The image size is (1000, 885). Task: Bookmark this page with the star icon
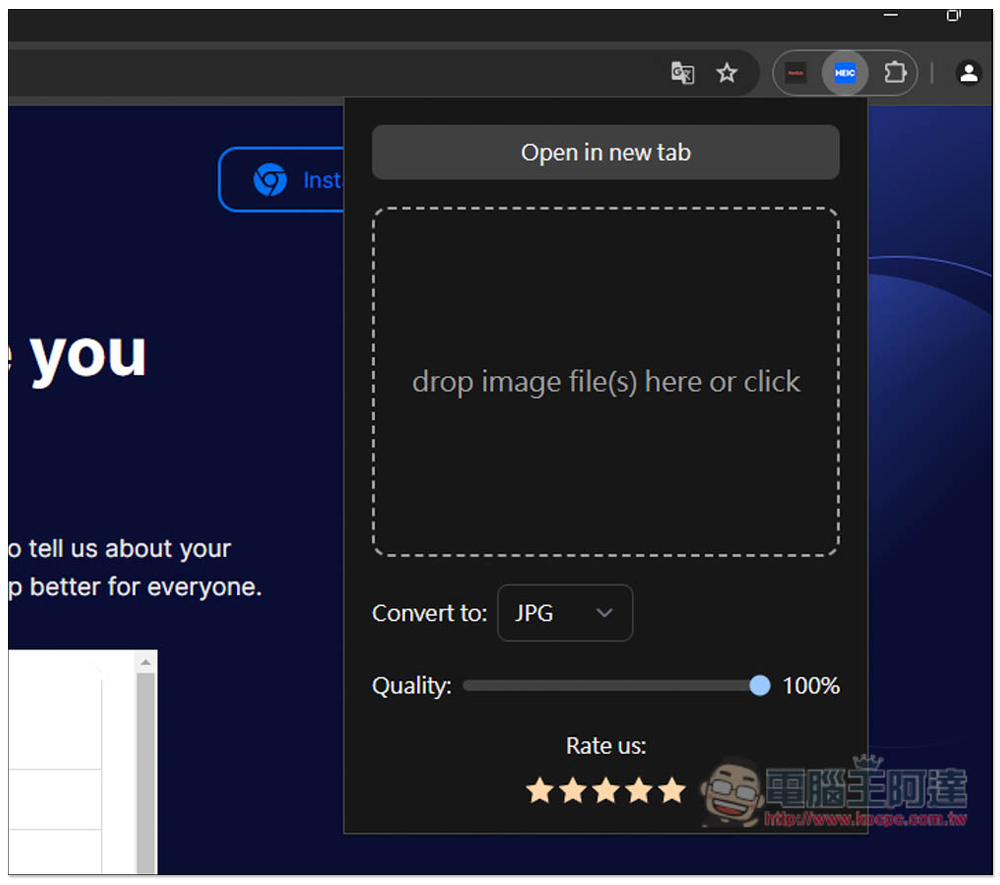coord(726,73)
